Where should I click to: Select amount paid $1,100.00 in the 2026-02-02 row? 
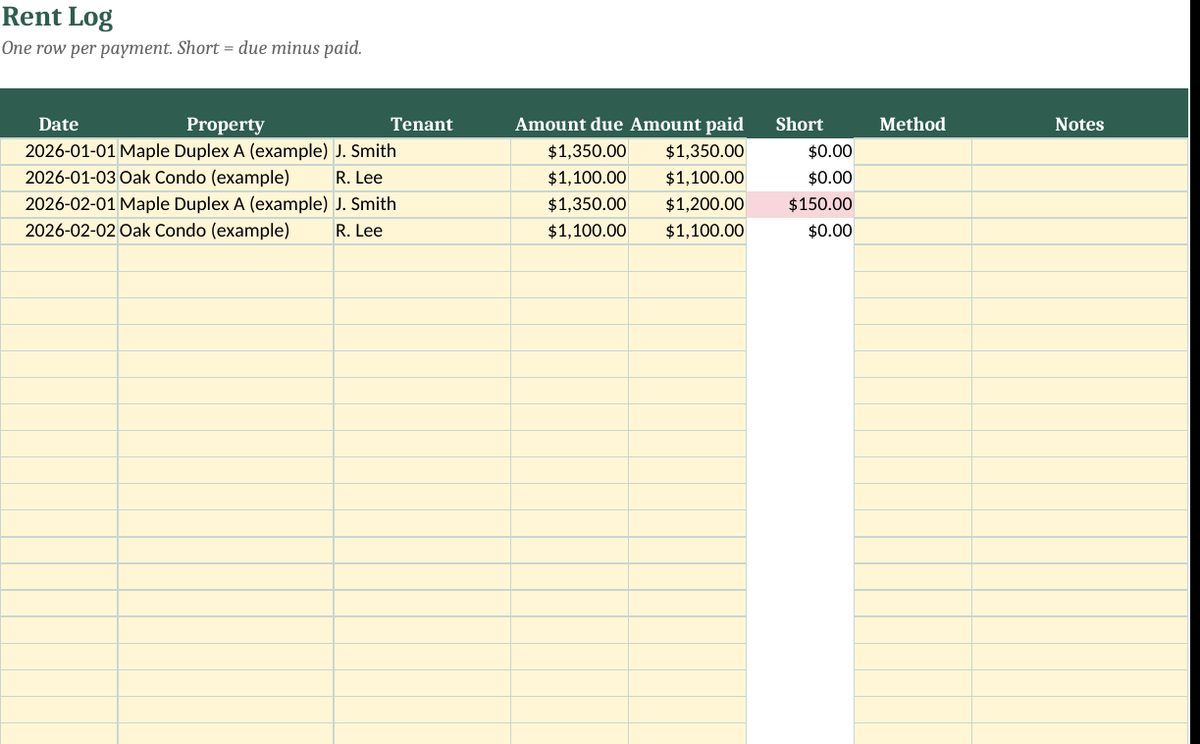(687, 231)
